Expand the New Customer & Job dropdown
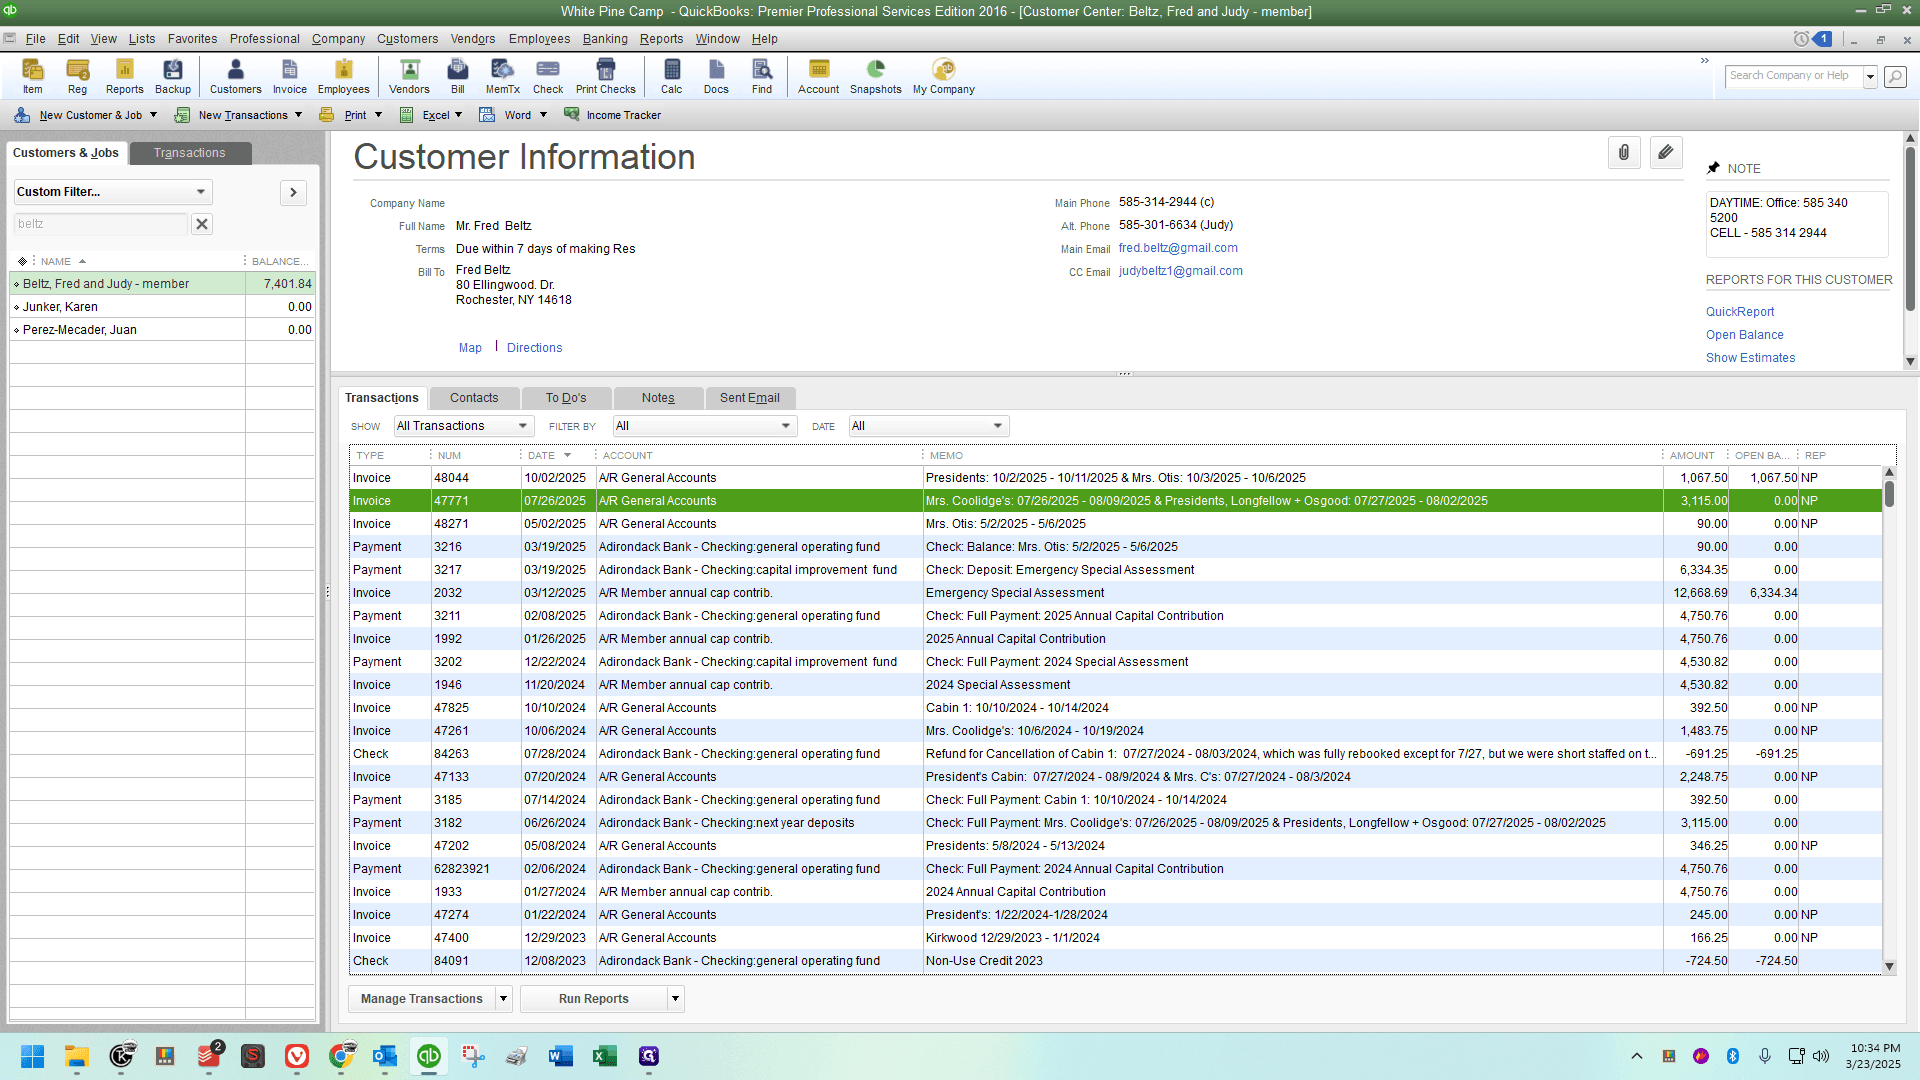Viewport: 1920px width, 1080px height. pos(154,115)
